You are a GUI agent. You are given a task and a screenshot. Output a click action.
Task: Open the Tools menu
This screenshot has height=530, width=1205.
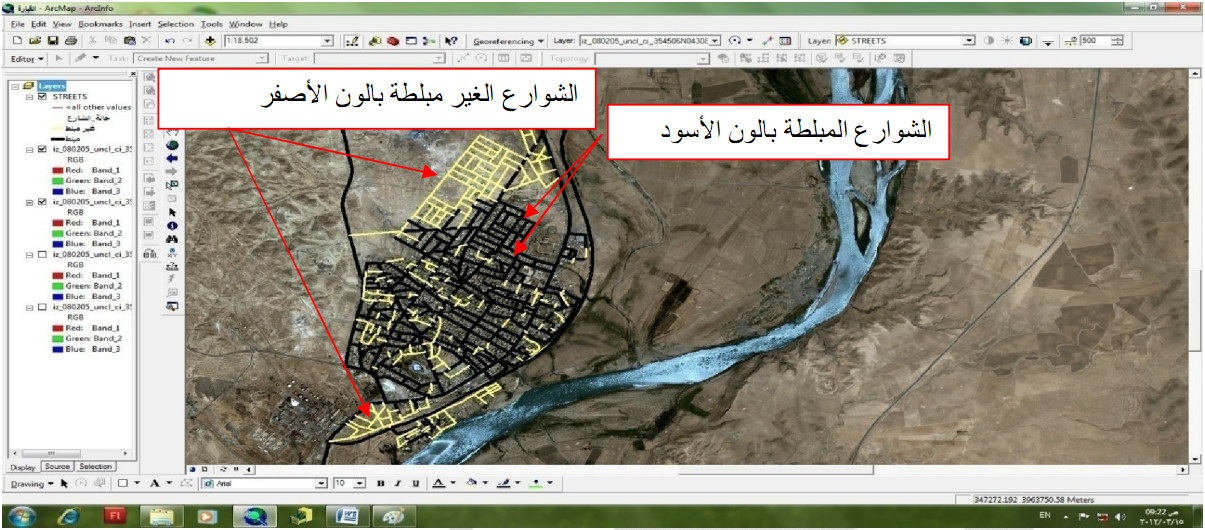click(x=211, y=23)
